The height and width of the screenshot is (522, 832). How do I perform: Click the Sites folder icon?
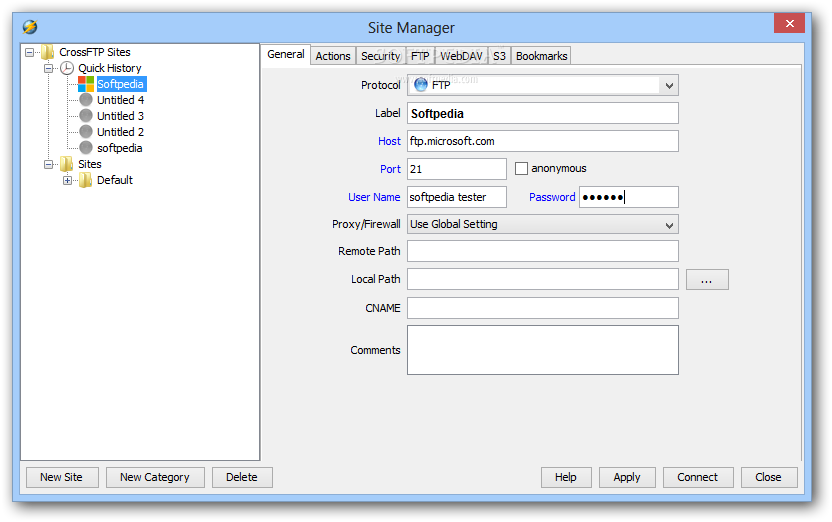point(67,164)
